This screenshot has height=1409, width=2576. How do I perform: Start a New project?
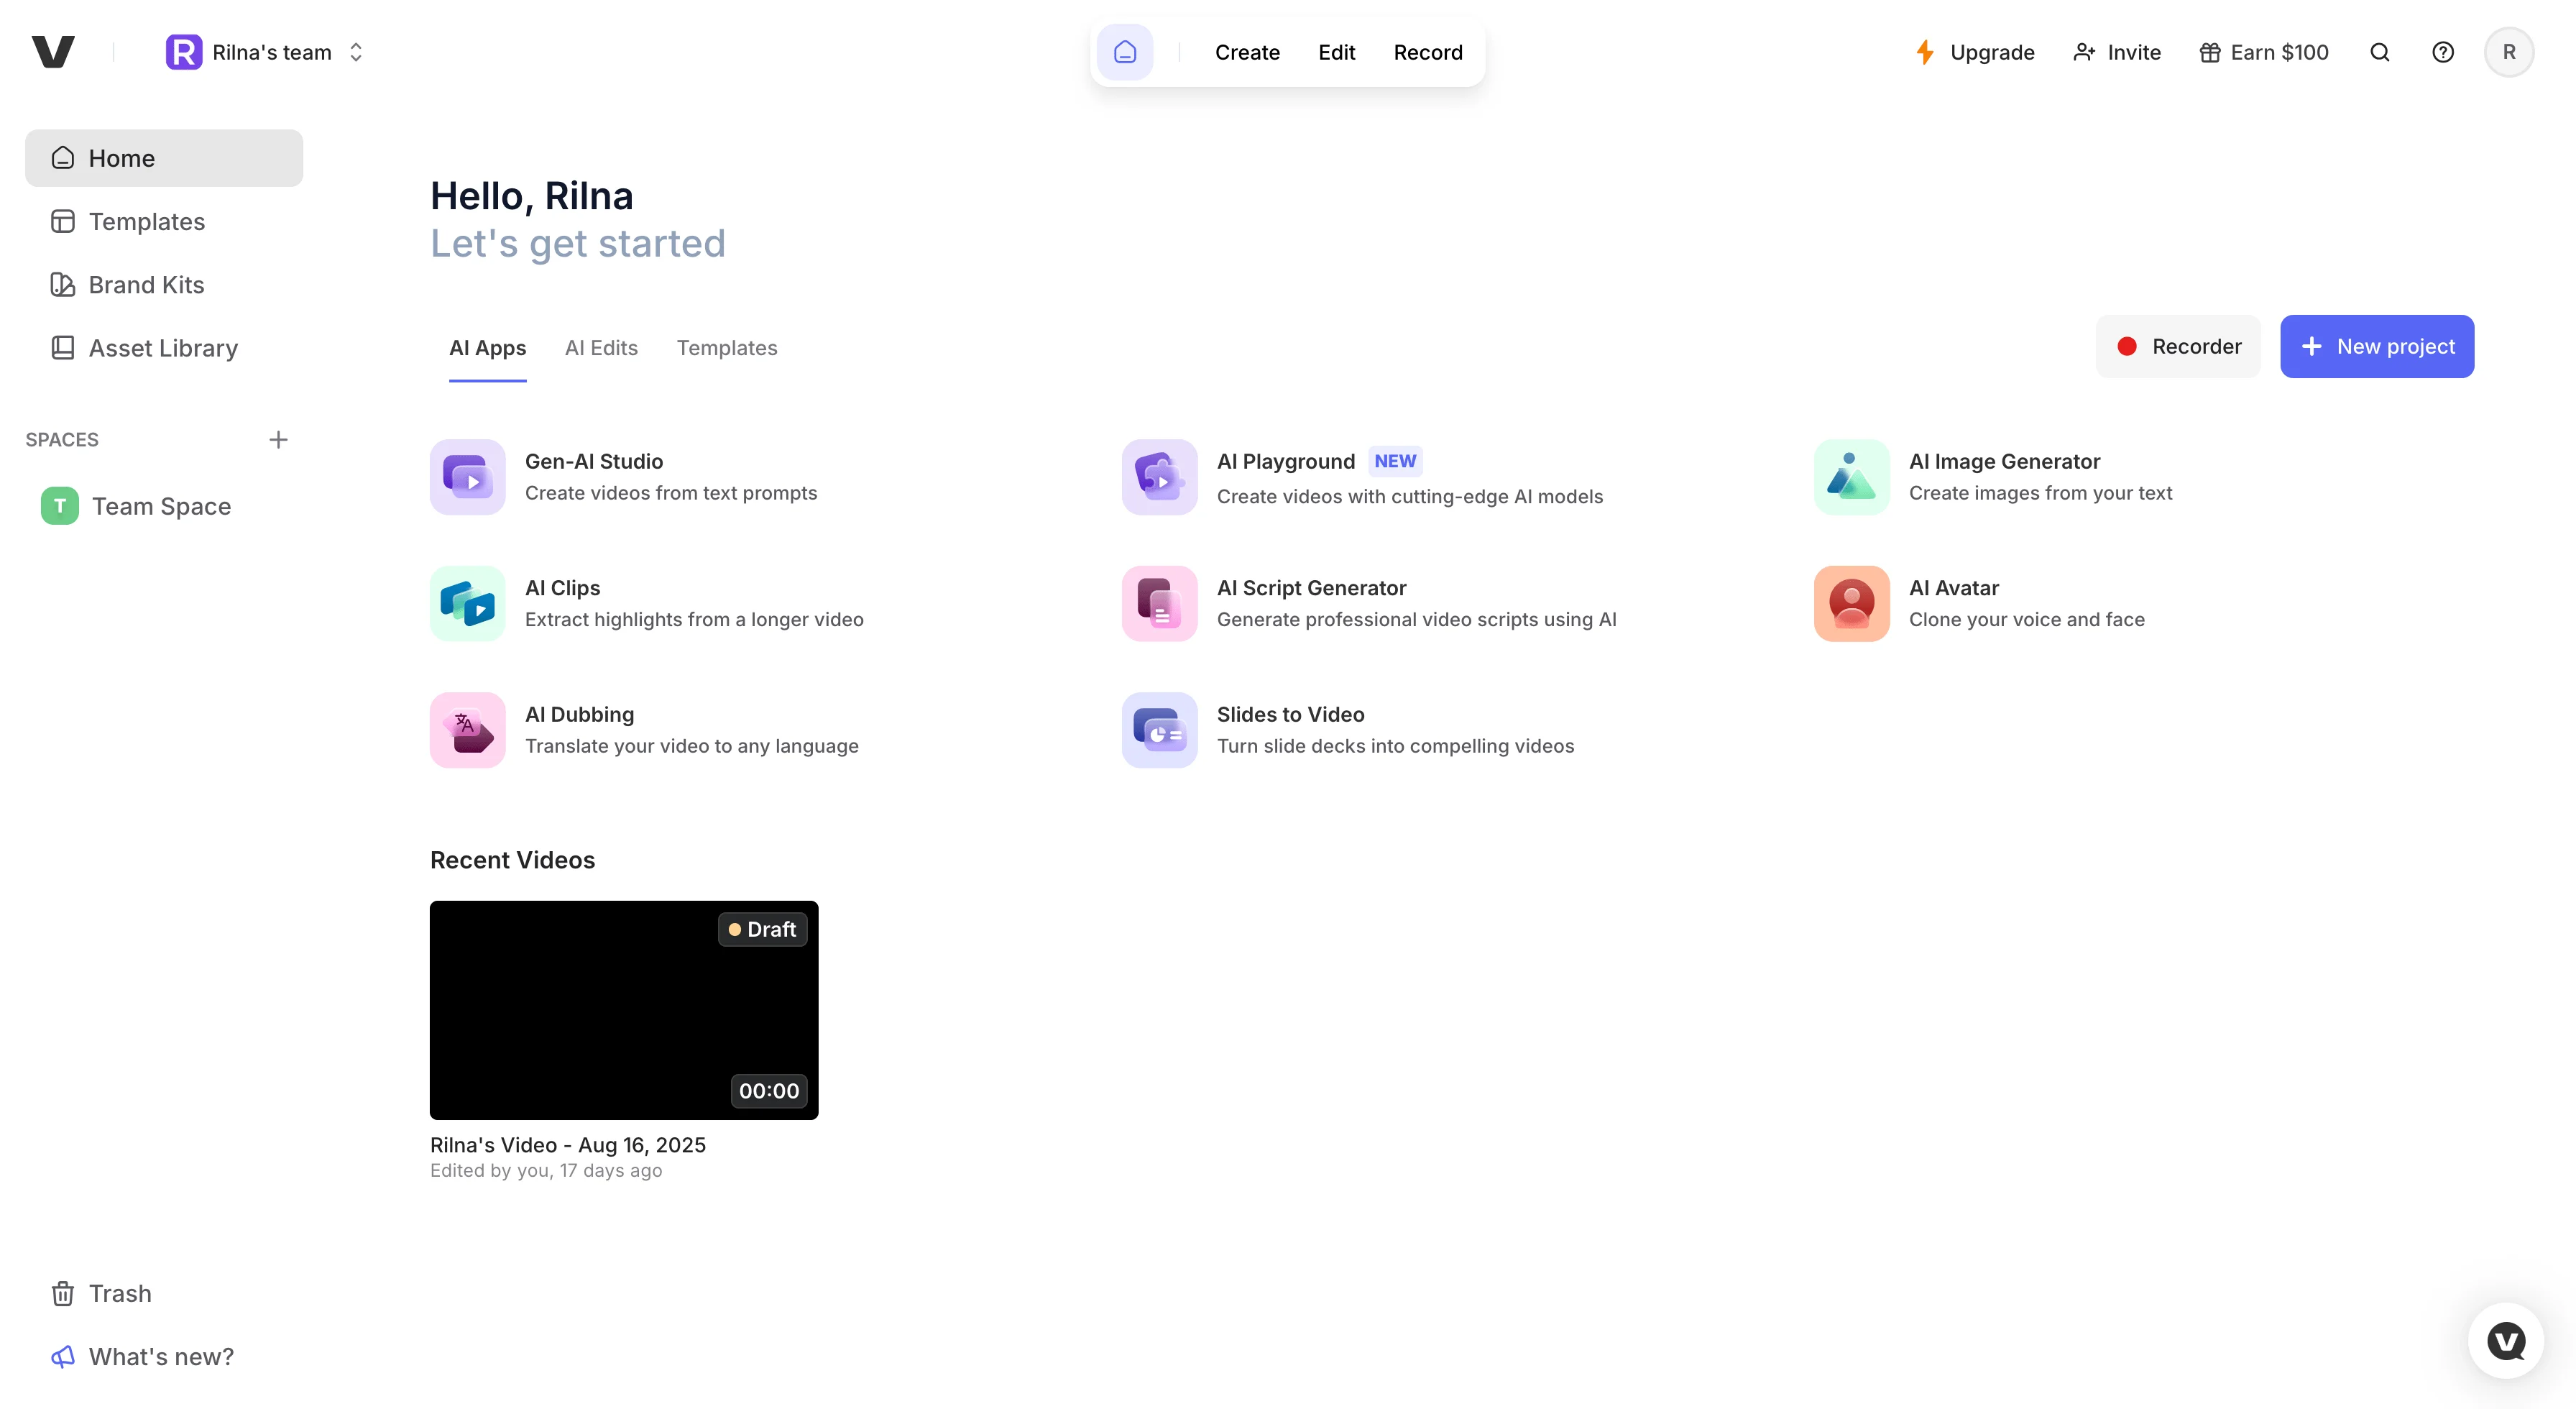2377,346
